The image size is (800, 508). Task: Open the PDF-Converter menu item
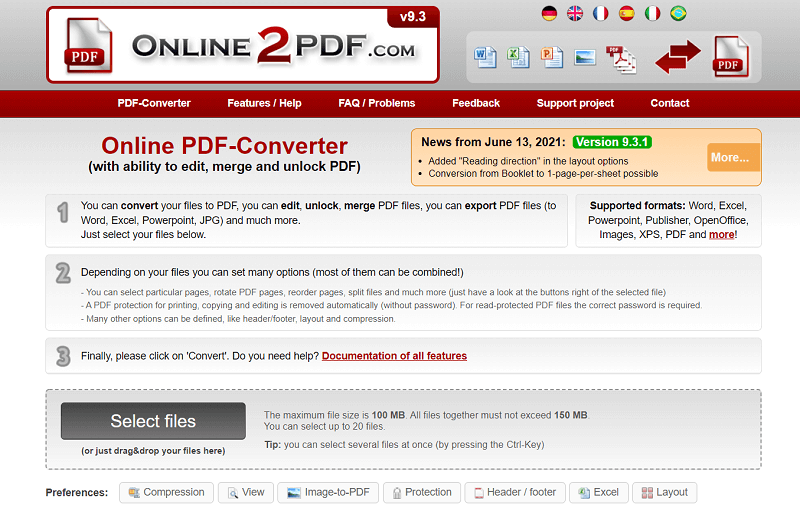154,103
